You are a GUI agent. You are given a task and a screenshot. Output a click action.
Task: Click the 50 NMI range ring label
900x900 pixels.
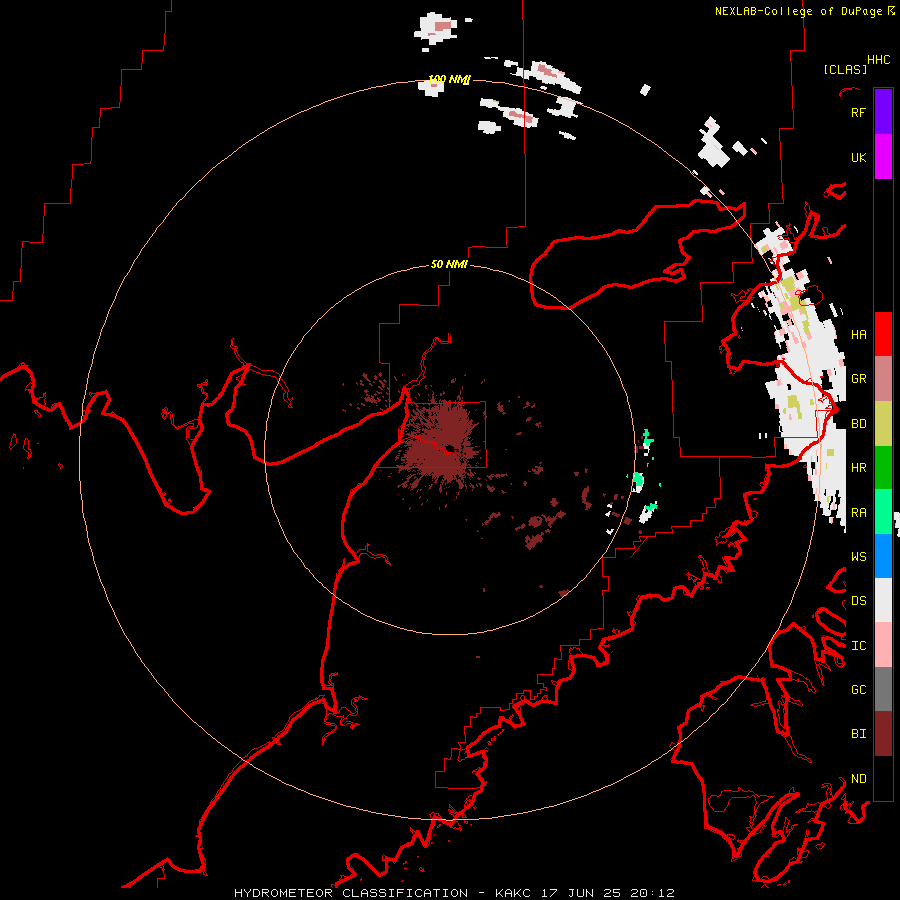click(449, 264)
